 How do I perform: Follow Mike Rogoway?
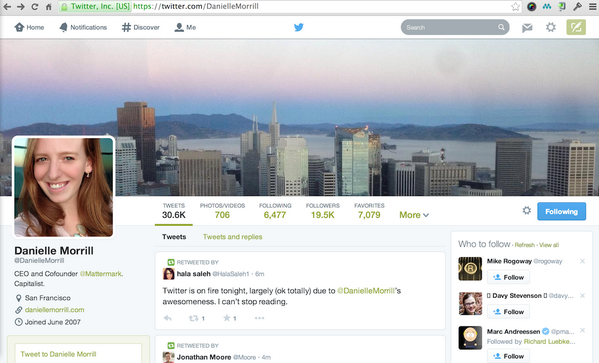508,277
